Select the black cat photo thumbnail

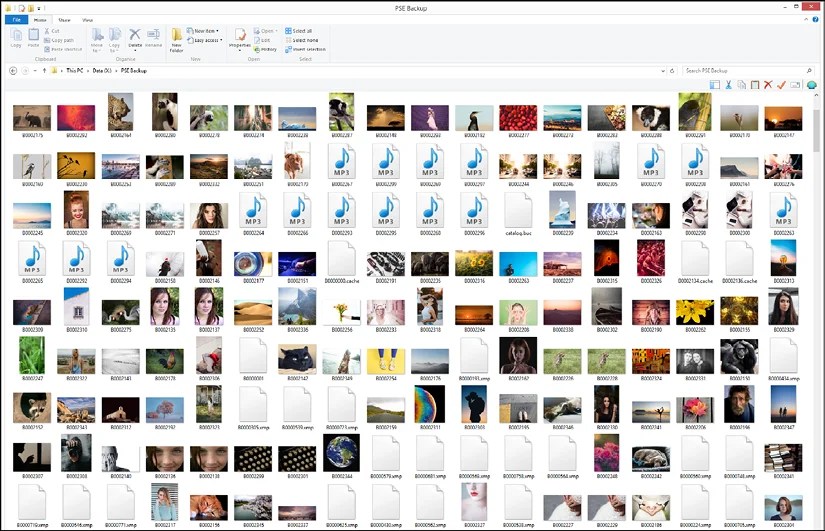[x=297, y=360]
